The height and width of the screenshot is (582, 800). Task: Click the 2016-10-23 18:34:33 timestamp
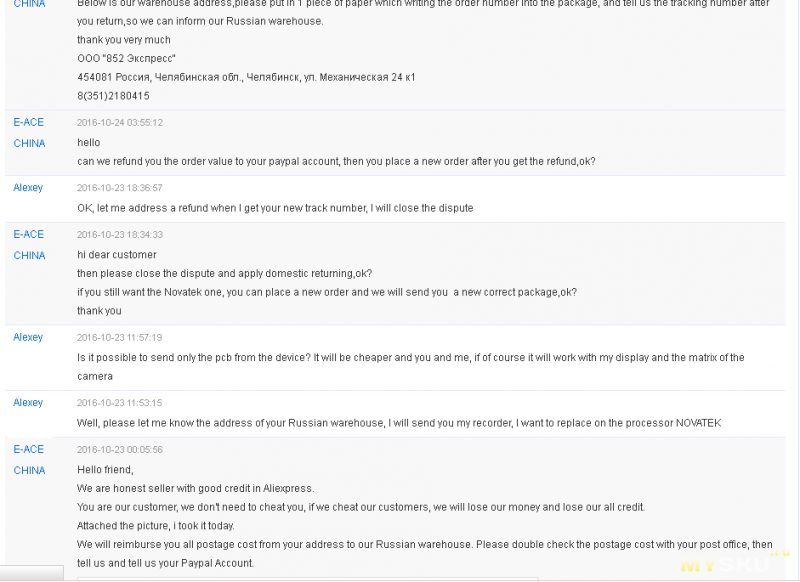pyautogui.click(x=120, y=235)
